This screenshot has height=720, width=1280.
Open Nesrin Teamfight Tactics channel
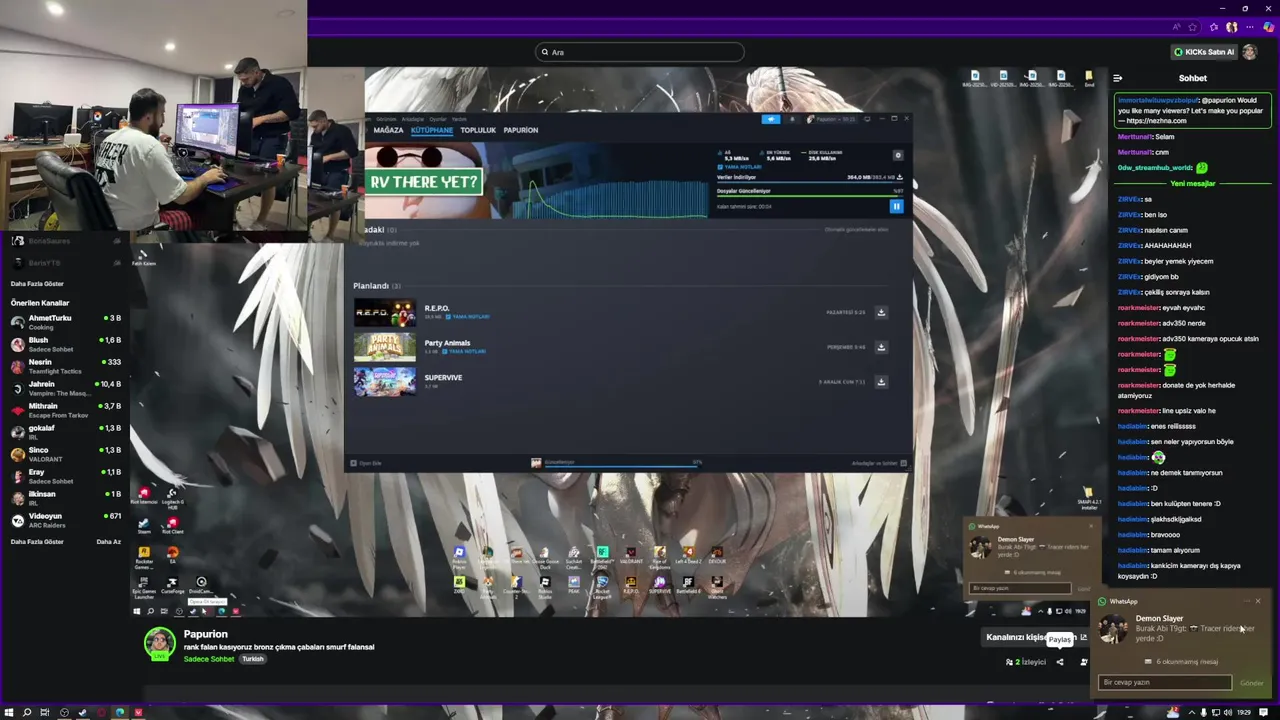click(64, 366)
